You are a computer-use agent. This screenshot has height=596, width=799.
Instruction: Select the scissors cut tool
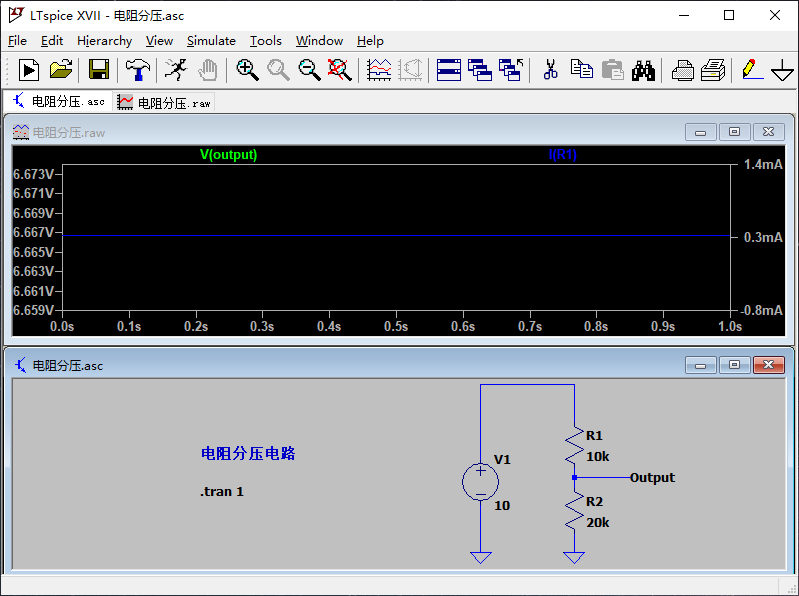[550, 69]
